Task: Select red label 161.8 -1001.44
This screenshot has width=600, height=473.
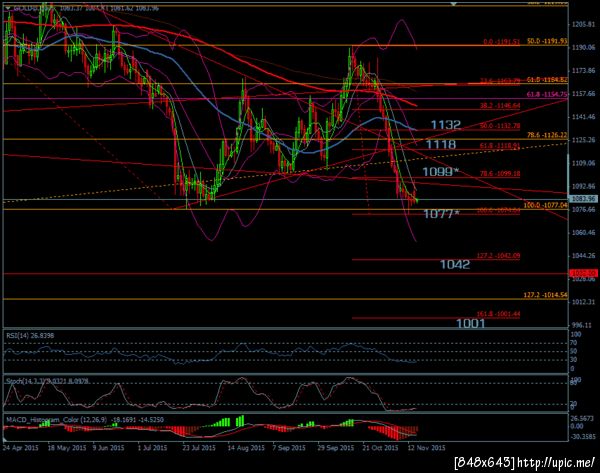Action: 498,314
